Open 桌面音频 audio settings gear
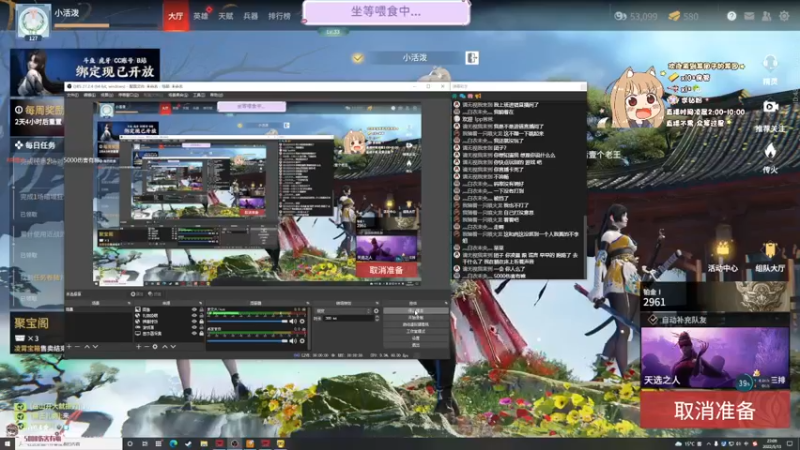Viewport: 800px width, 450px height. pyautogui.click(x=302, y=341)
